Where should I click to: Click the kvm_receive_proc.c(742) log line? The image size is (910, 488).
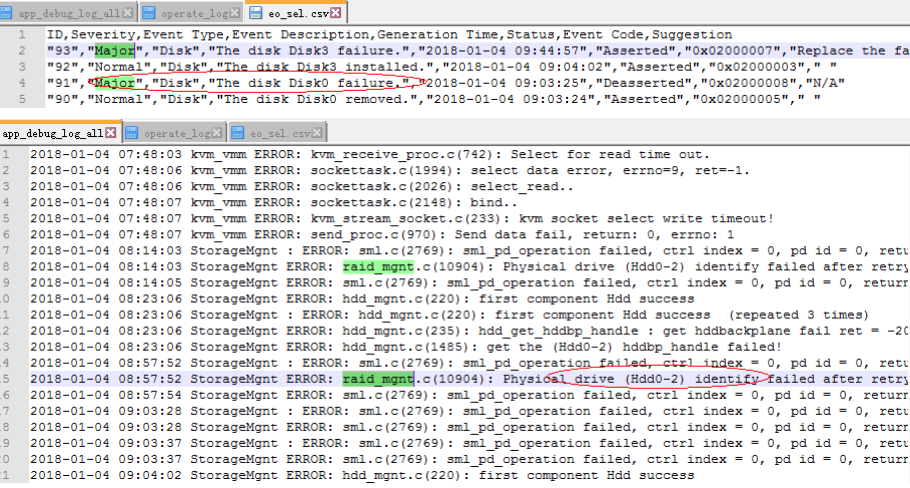tap(370, 154)
